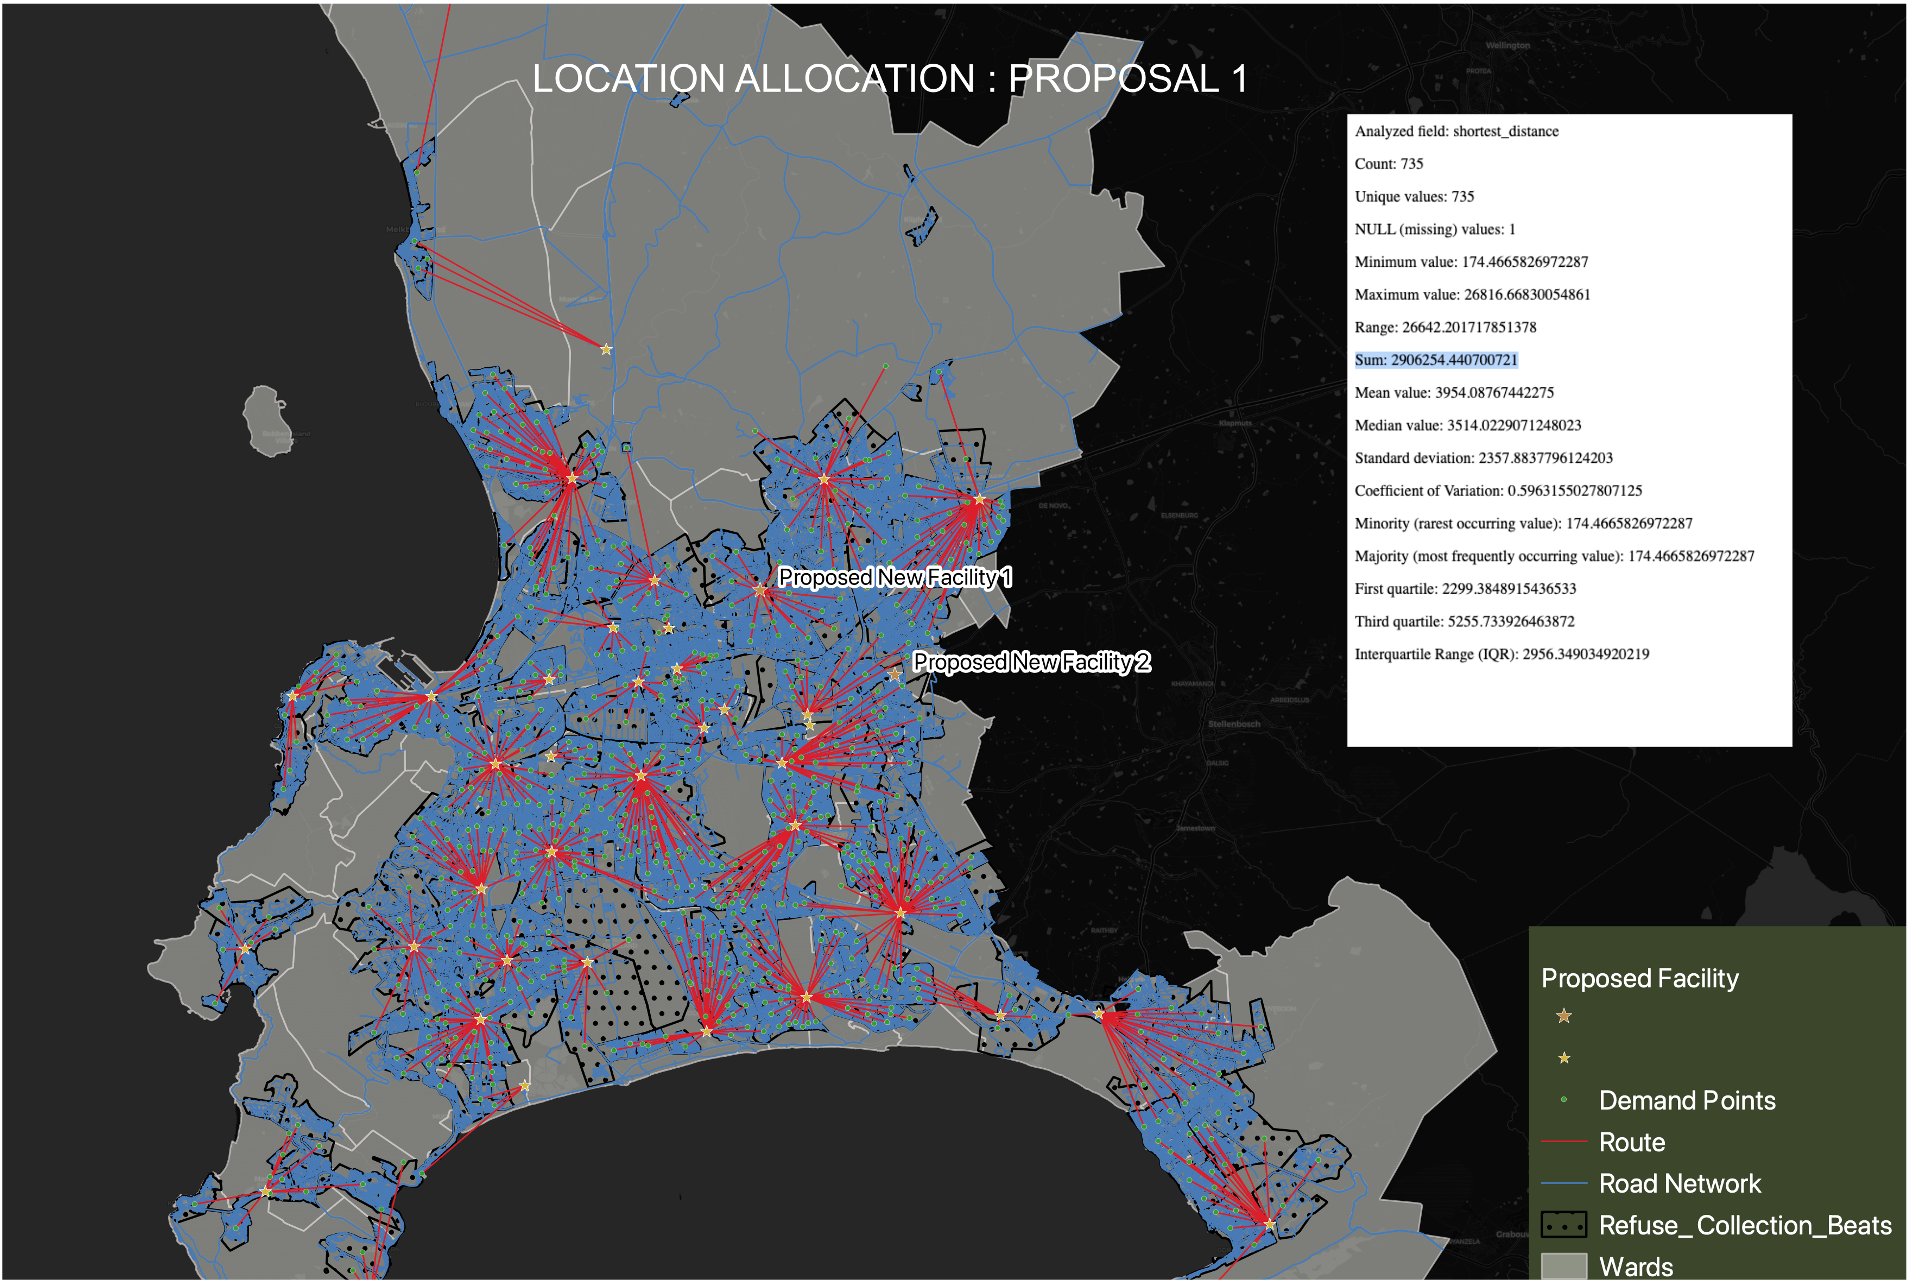Click the faint Stellenbosch basemap label
Screen dimensions: 1908x1283
point(1234,723)
